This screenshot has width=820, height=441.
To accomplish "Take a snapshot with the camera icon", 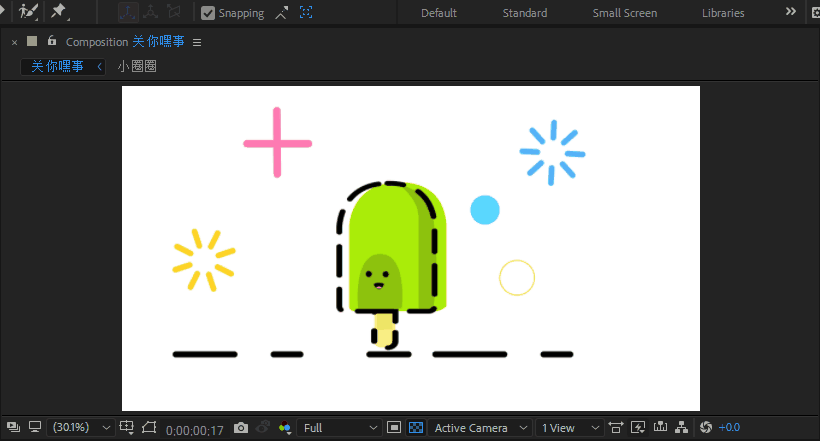I will point(241,428).
